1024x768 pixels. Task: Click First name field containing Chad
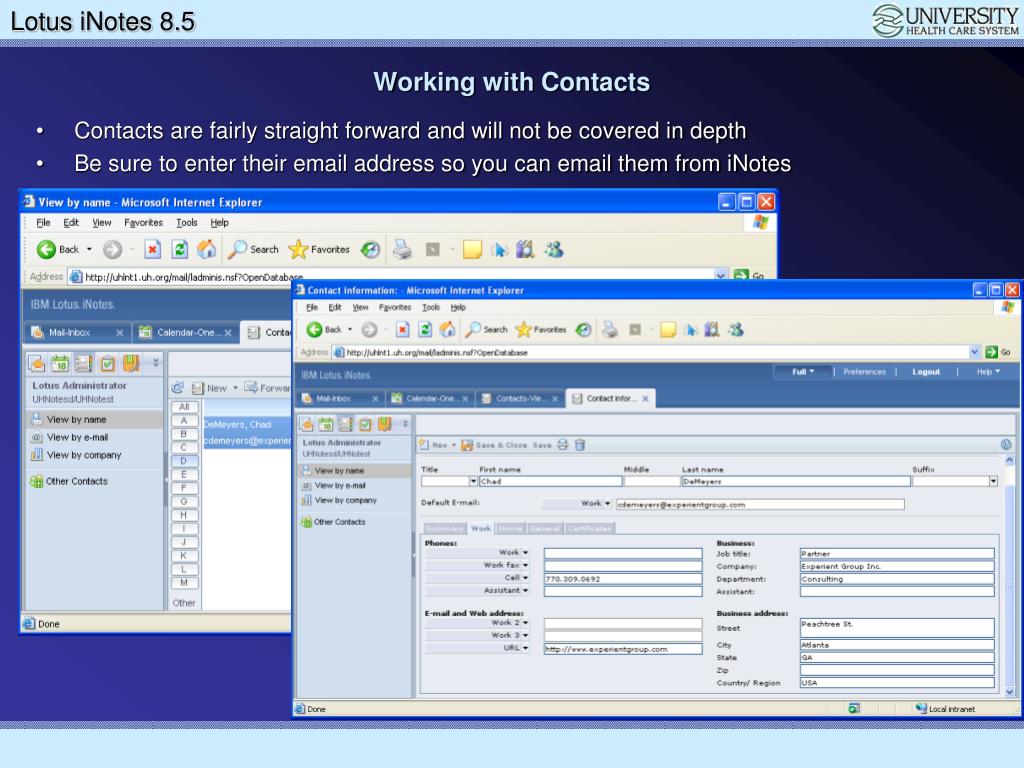[x=551, y=481]
